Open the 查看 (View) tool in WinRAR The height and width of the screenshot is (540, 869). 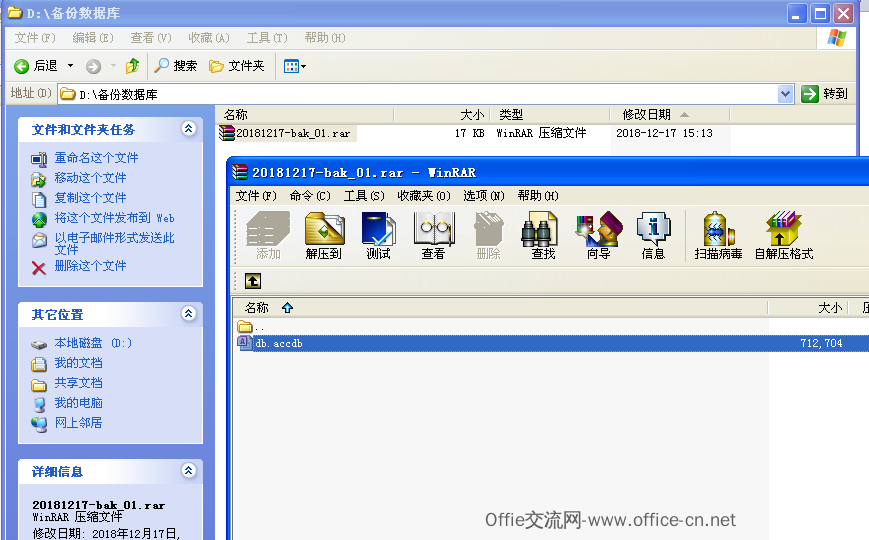click(x=433, y=236)
